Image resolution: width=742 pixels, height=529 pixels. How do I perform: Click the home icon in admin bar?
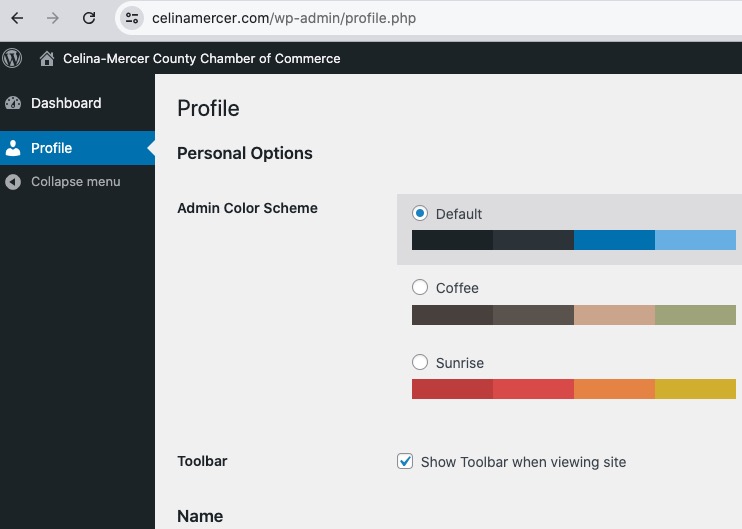tap(47, 58)
